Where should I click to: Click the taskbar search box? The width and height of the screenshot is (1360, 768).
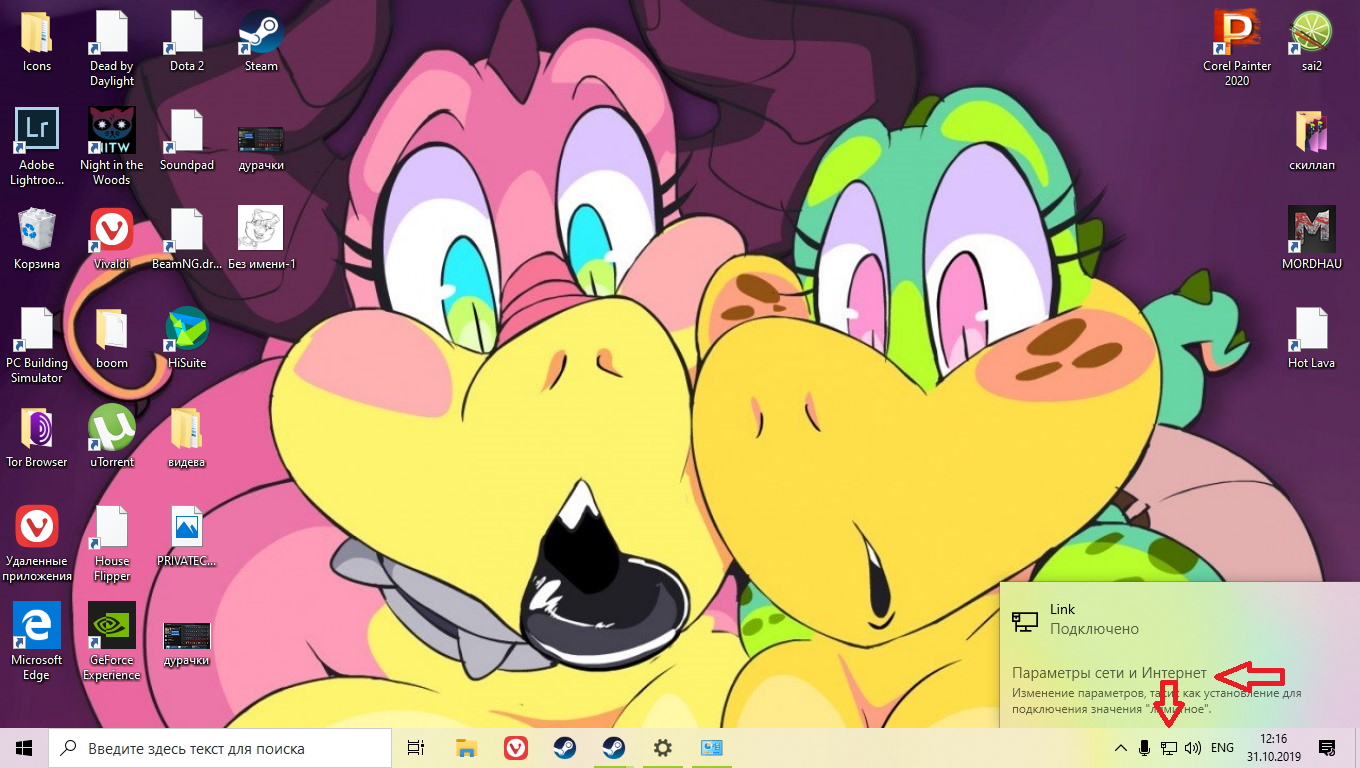coord(220,748)
